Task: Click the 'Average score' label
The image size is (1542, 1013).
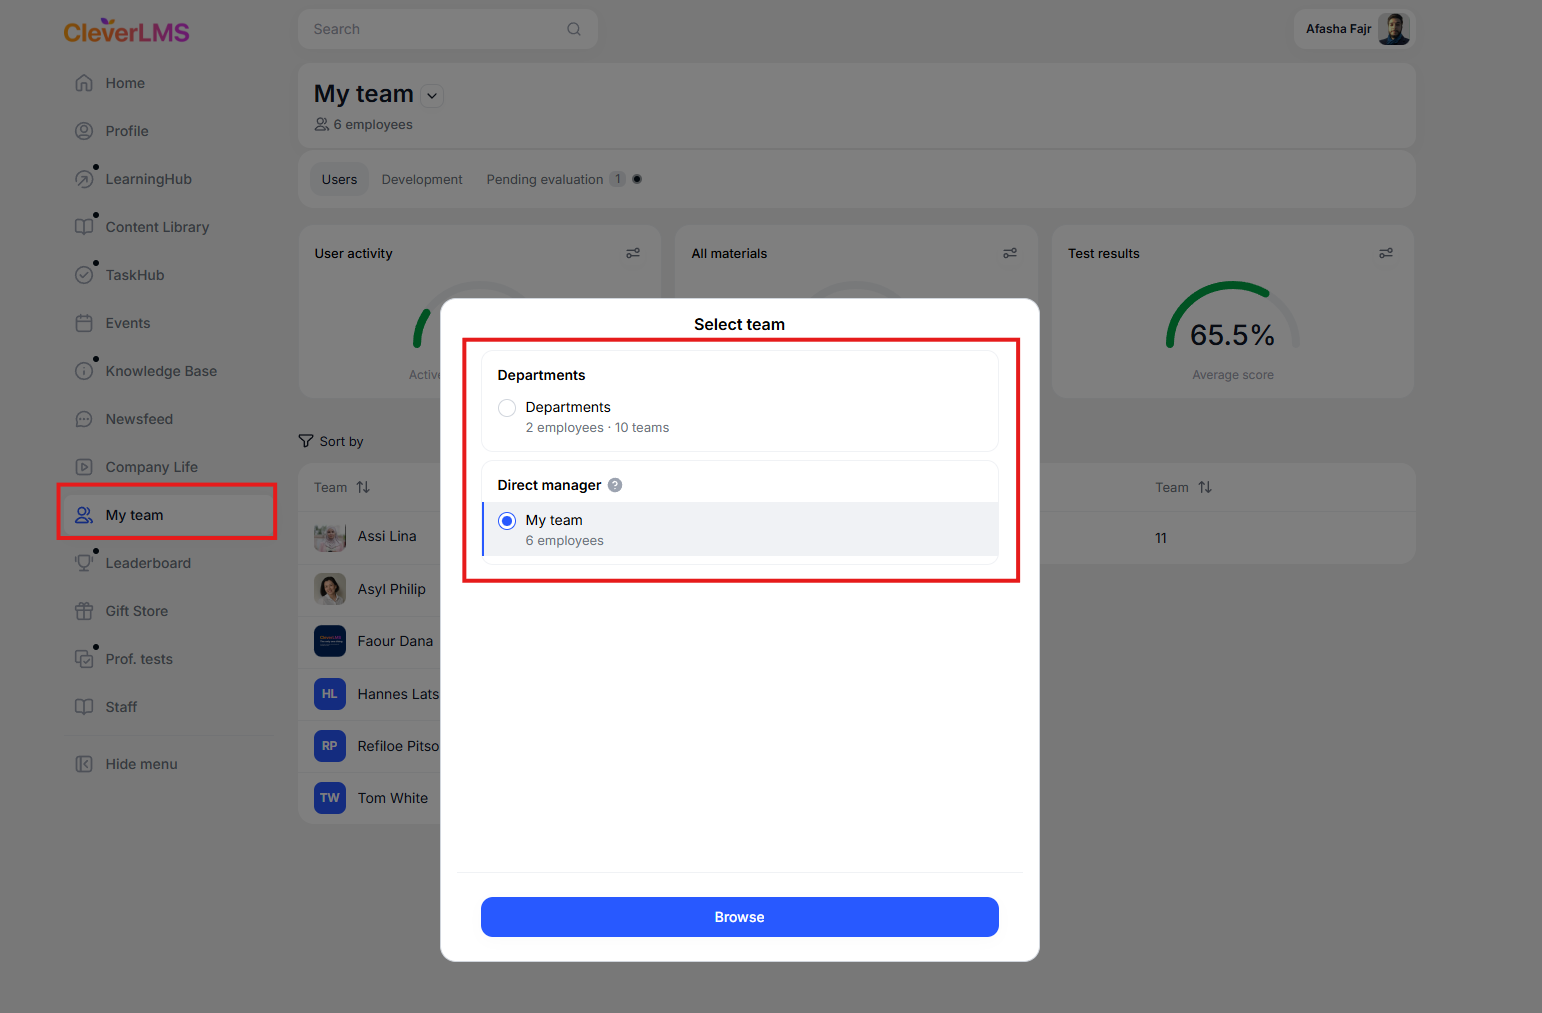Action: 1233,375
